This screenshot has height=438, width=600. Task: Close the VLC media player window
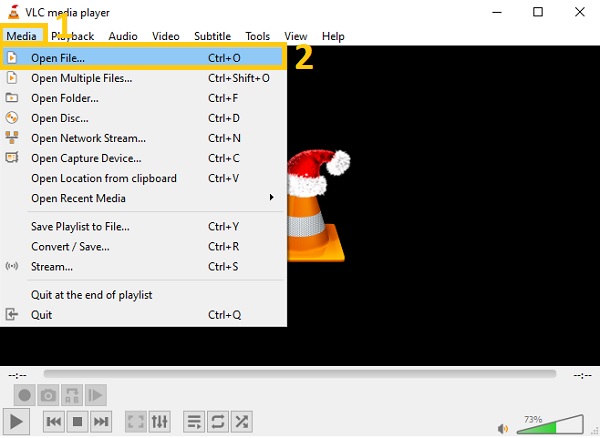580,12
